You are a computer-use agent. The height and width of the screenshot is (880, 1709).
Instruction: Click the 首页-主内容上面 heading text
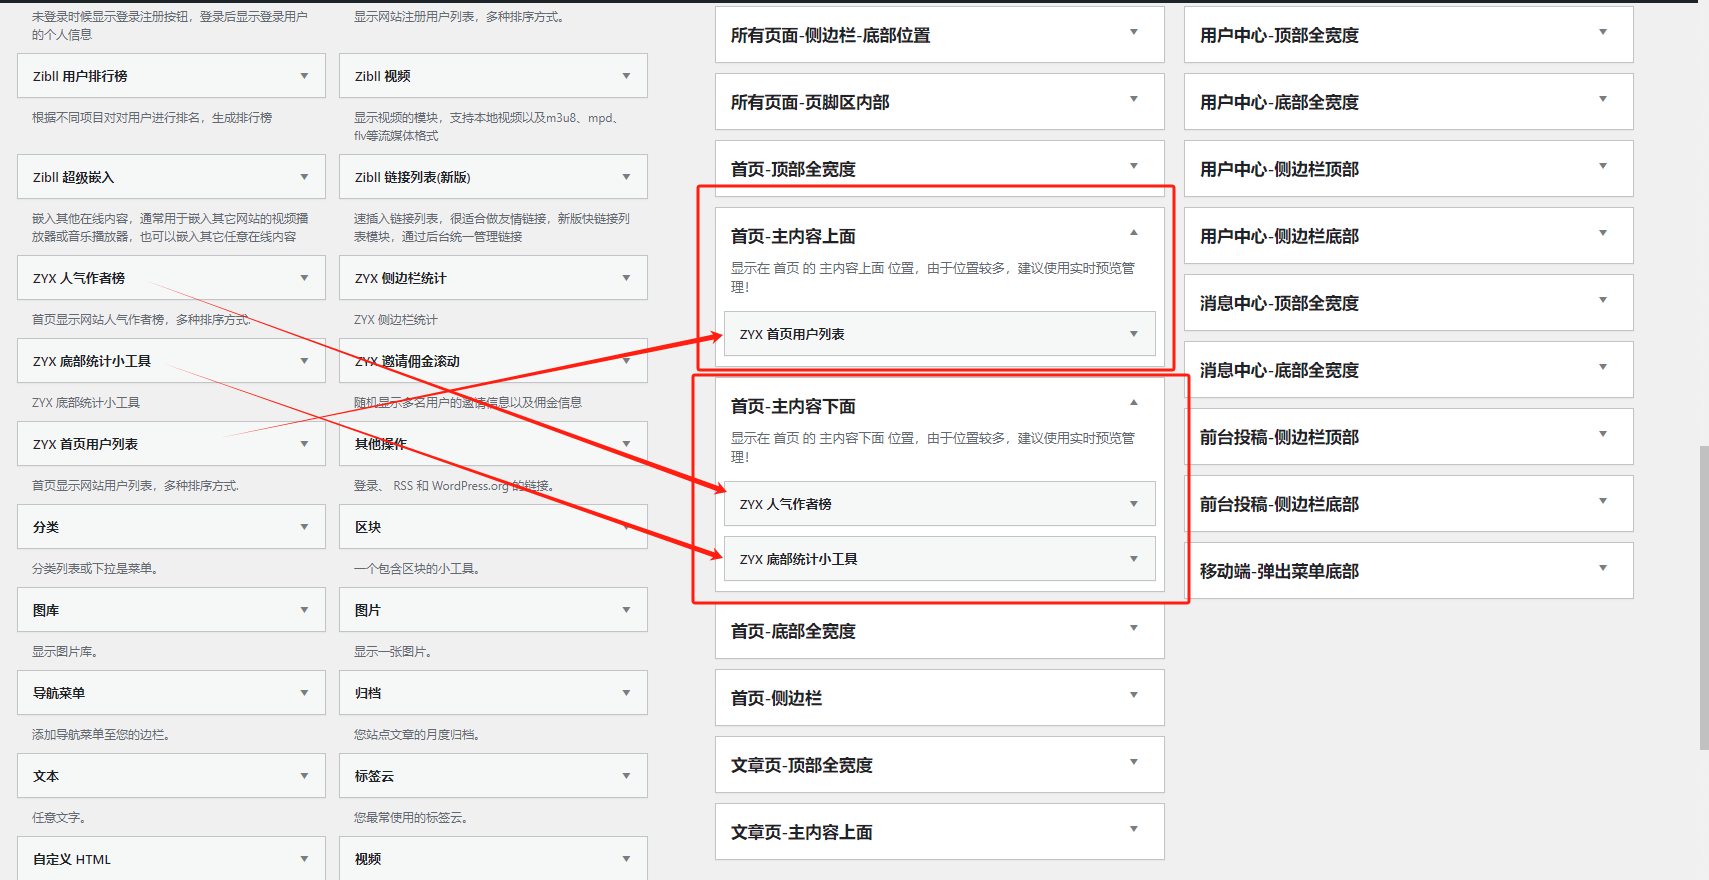[793, 236]
